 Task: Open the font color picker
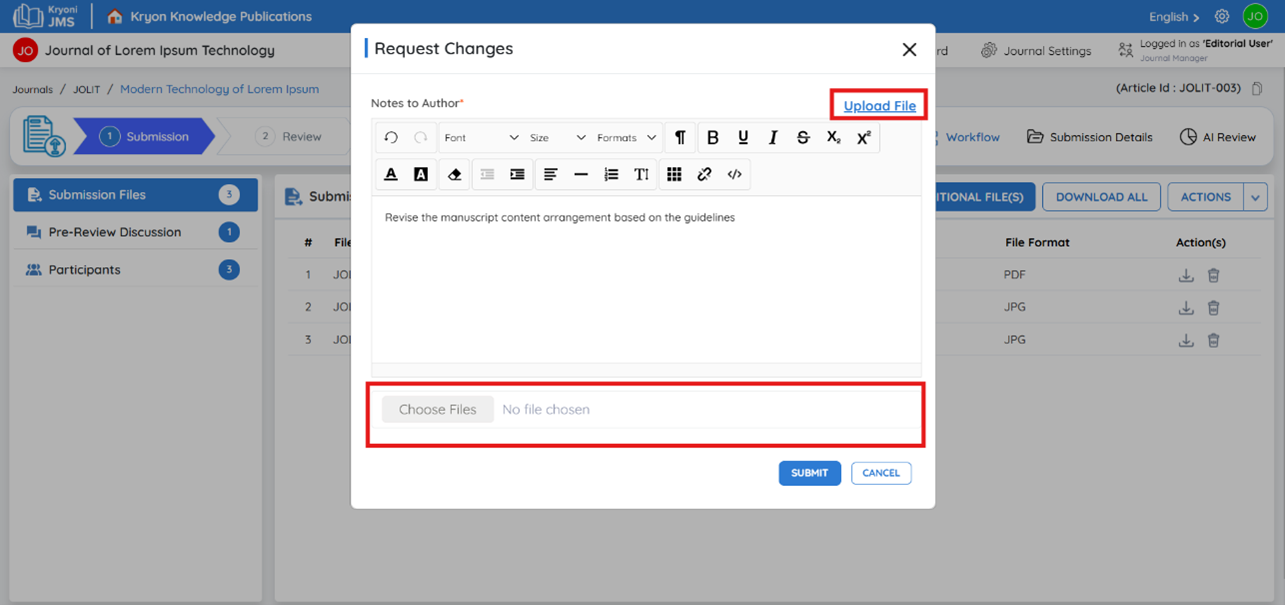(391, 174)
